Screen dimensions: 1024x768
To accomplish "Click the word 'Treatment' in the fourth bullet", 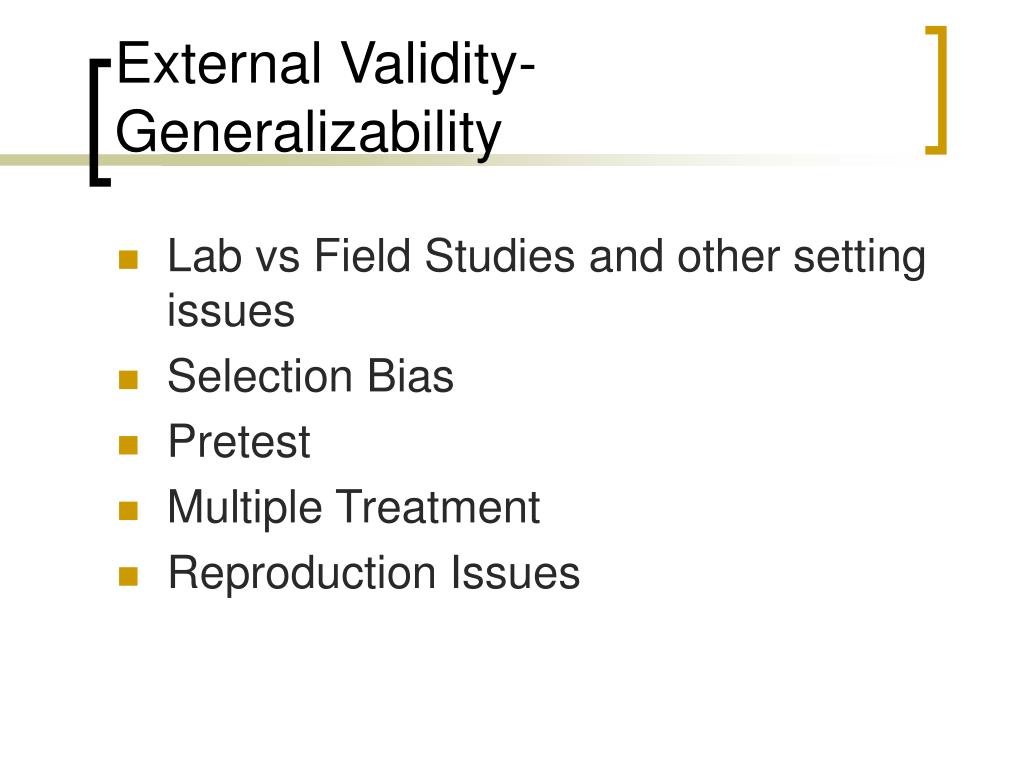I will [438, 507].
